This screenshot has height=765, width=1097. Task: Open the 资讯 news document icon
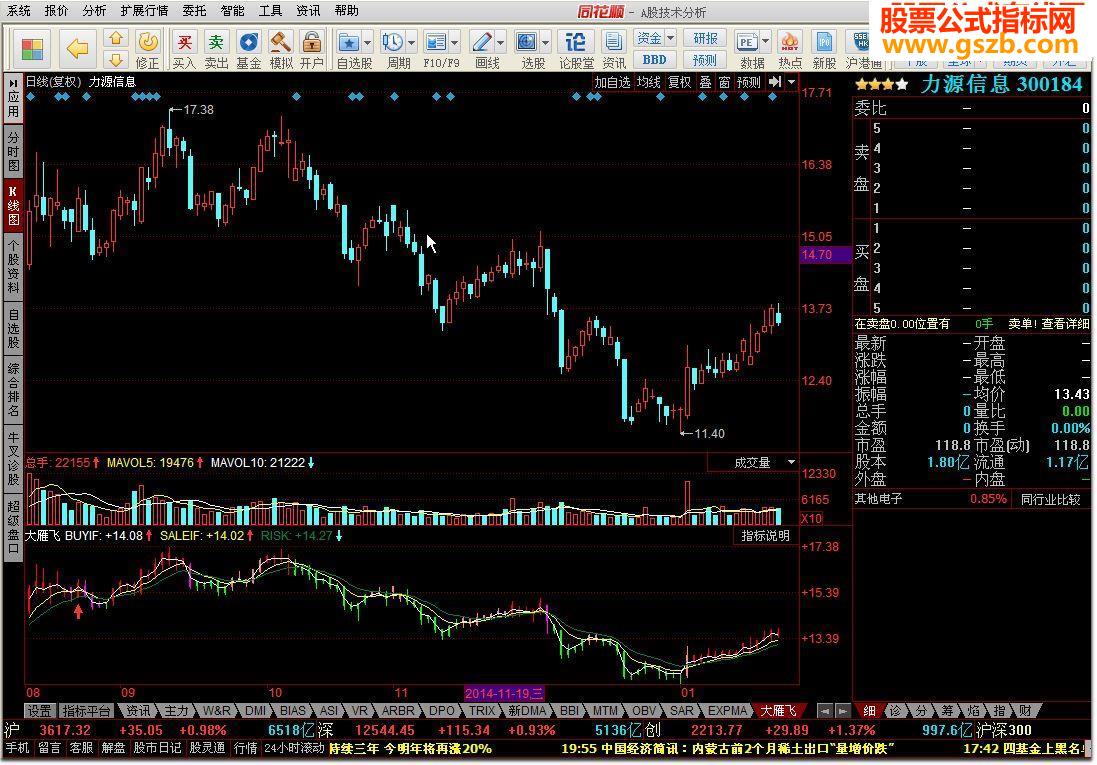(614, 42)
